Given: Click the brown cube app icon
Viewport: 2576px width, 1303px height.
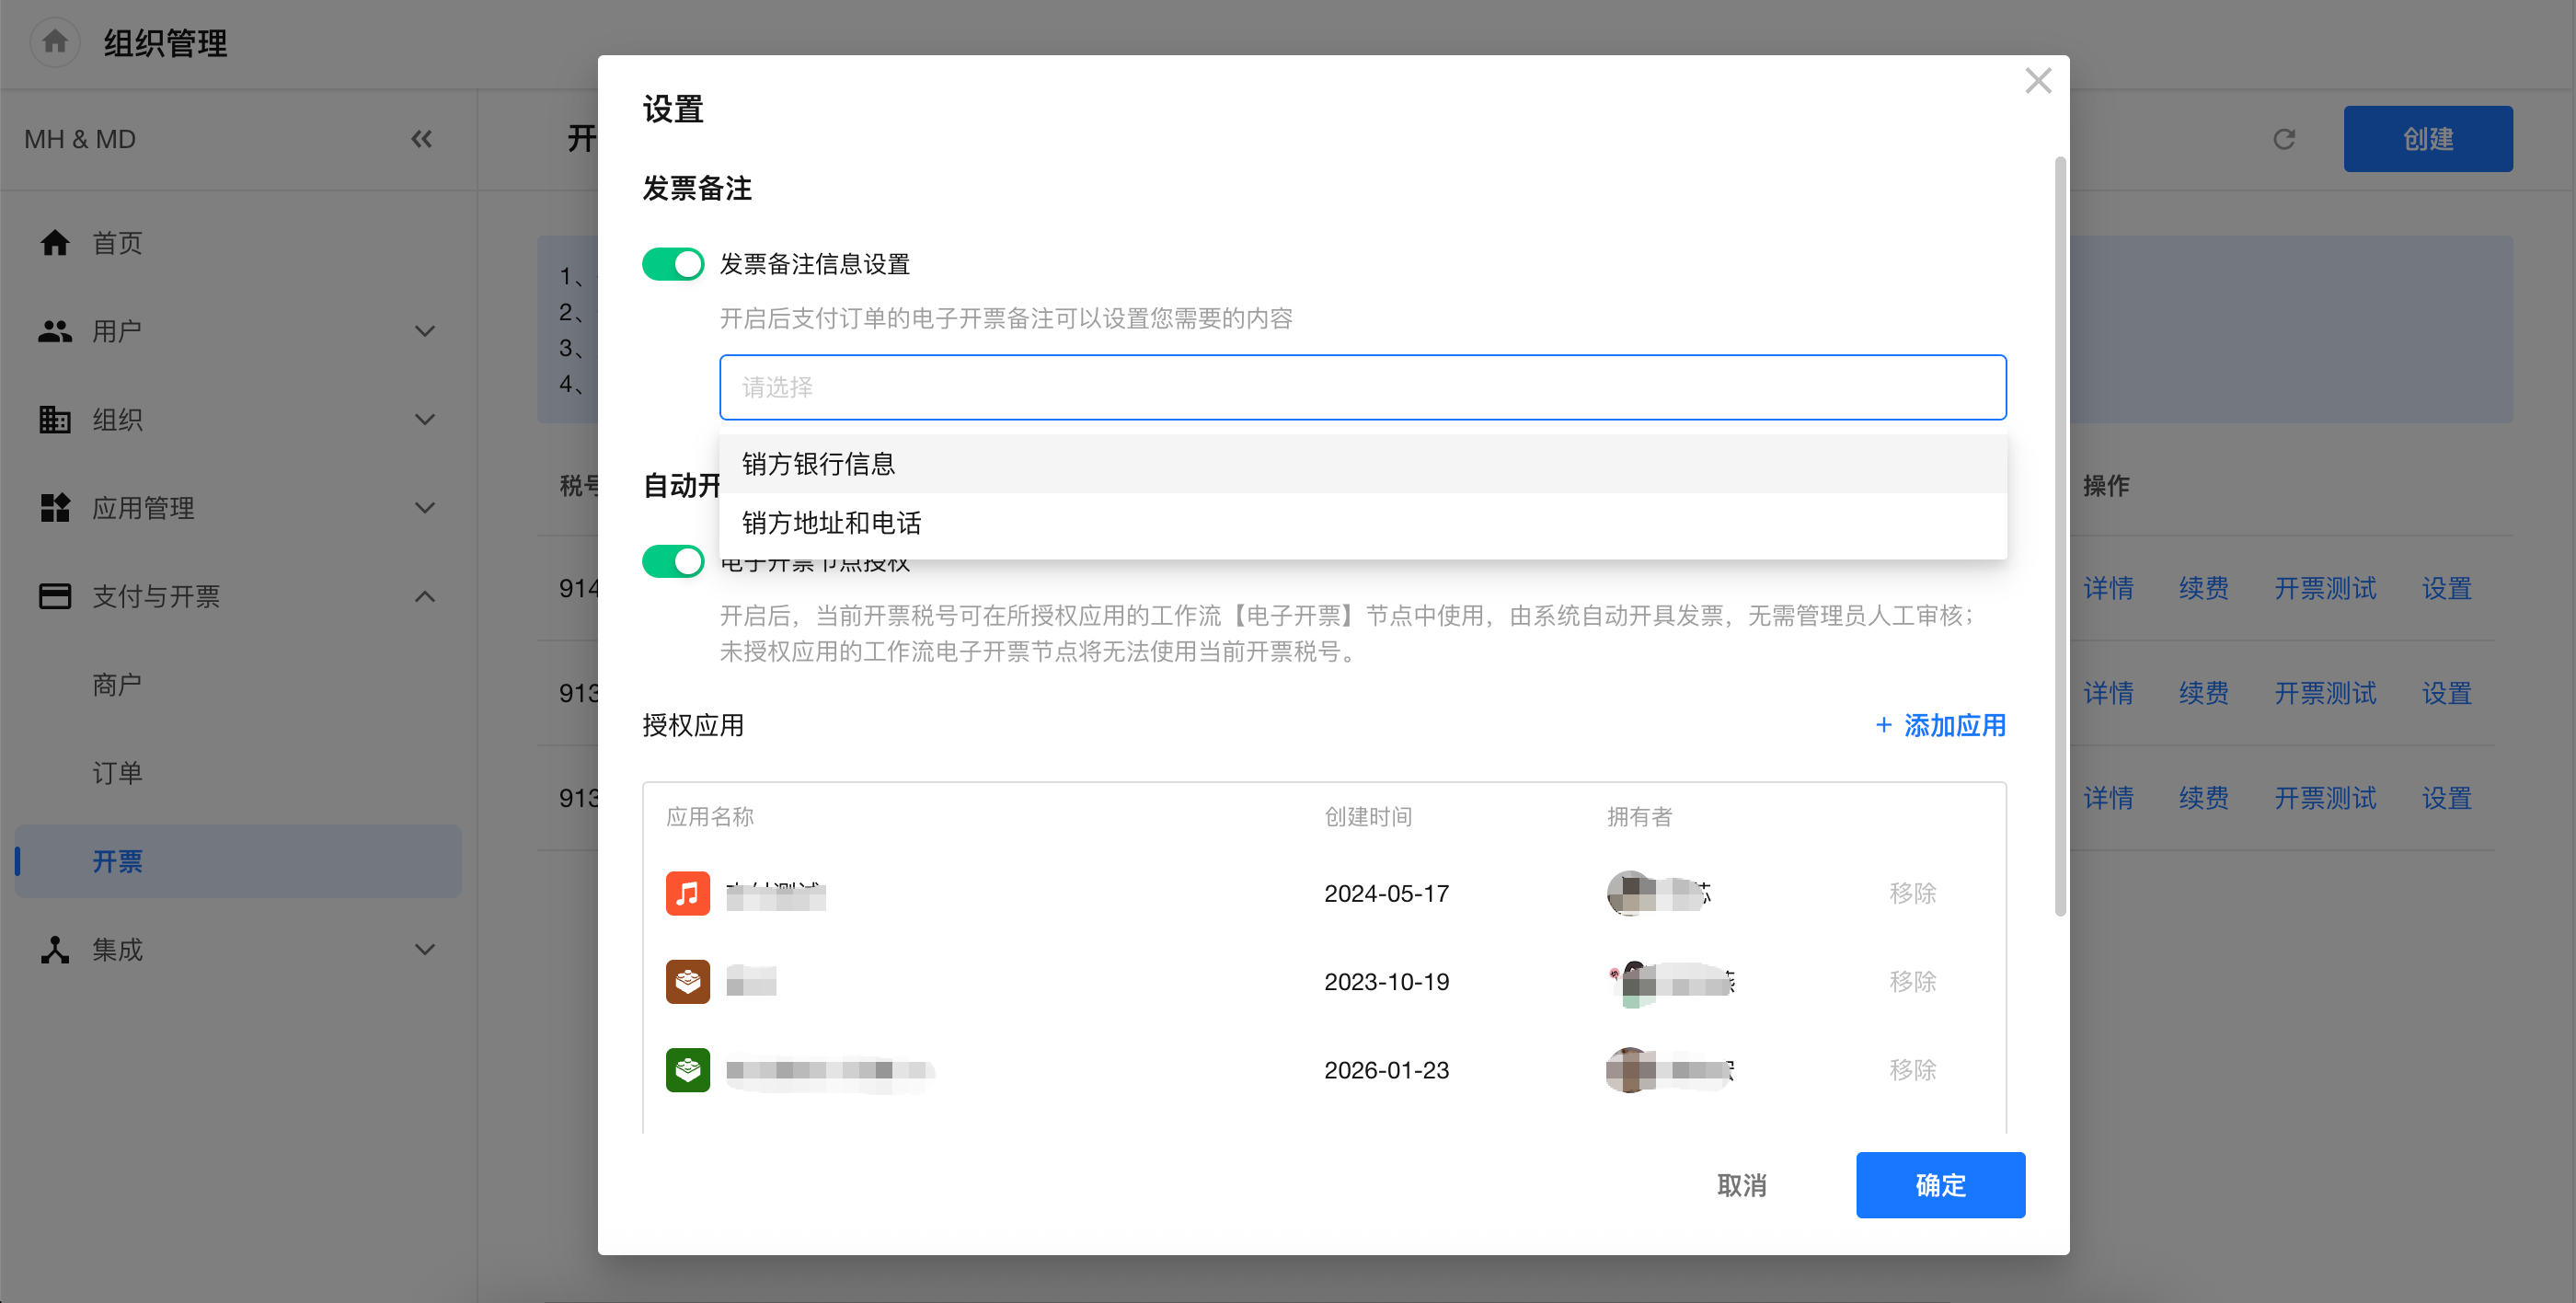Looking at the screenshot, I should point(687,981).
